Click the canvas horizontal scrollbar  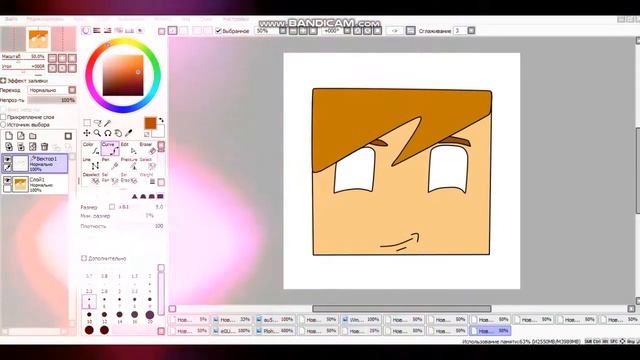402,309
